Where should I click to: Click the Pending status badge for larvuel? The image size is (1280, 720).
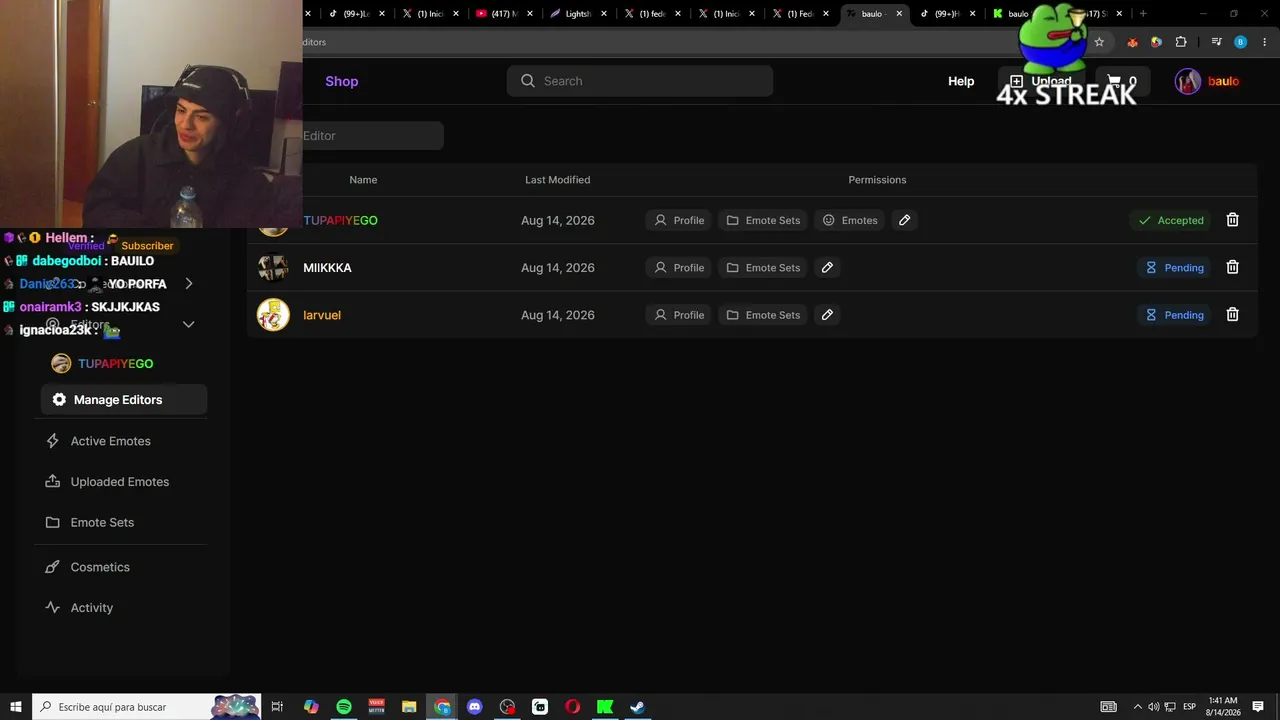(1175, 314)
